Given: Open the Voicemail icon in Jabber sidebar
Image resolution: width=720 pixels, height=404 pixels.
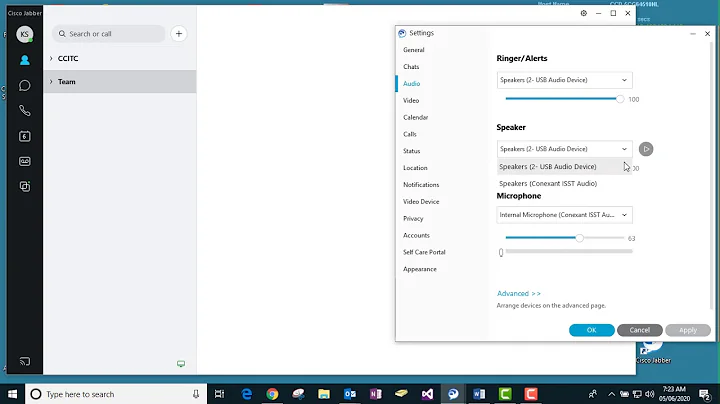Looking at the screenshot, I should coord(25,161).
